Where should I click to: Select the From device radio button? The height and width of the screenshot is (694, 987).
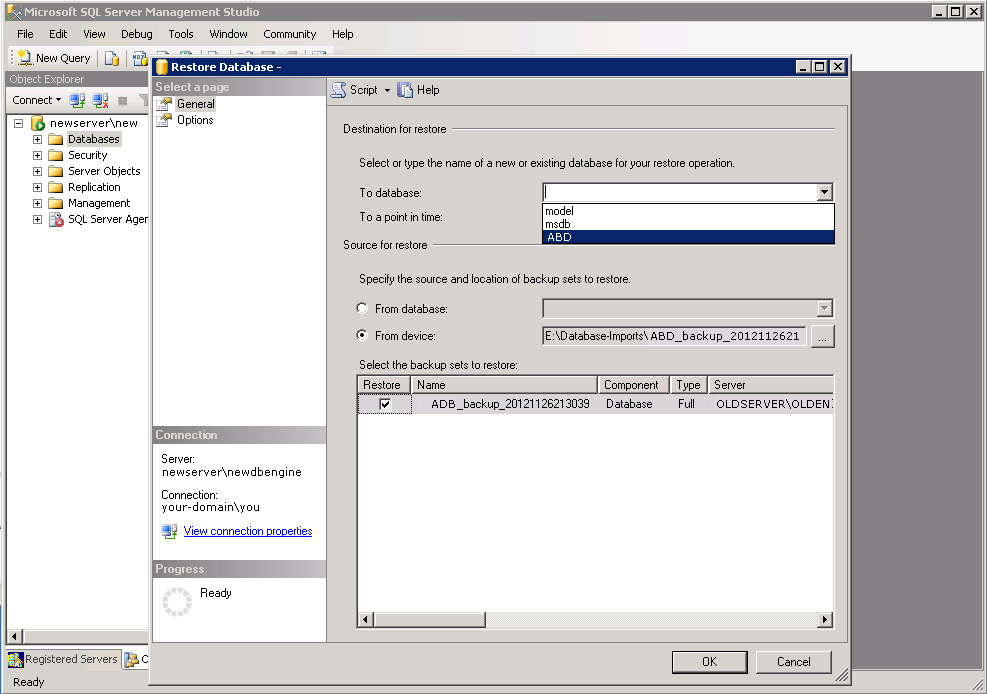(x=362, y=335)
